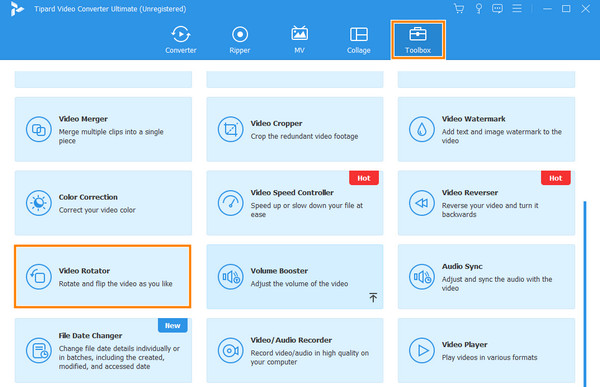Click the Color Correction sun icon
The height and width of the screenshot is (387, 600).
point(39,203)
